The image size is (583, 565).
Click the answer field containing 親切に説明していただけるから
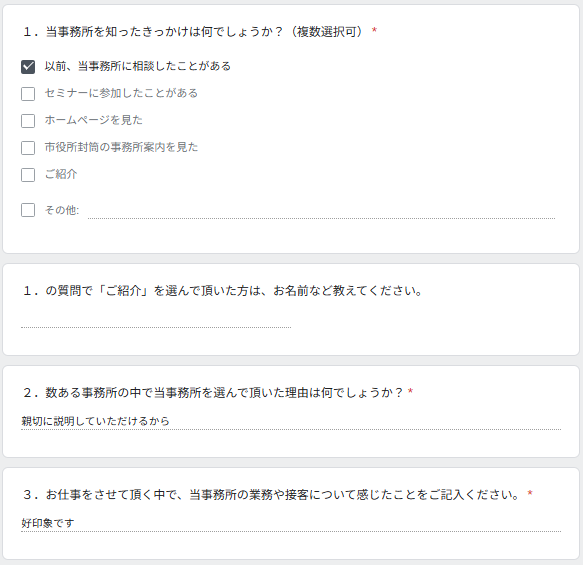pyautogui.click(x=291, y=422)
